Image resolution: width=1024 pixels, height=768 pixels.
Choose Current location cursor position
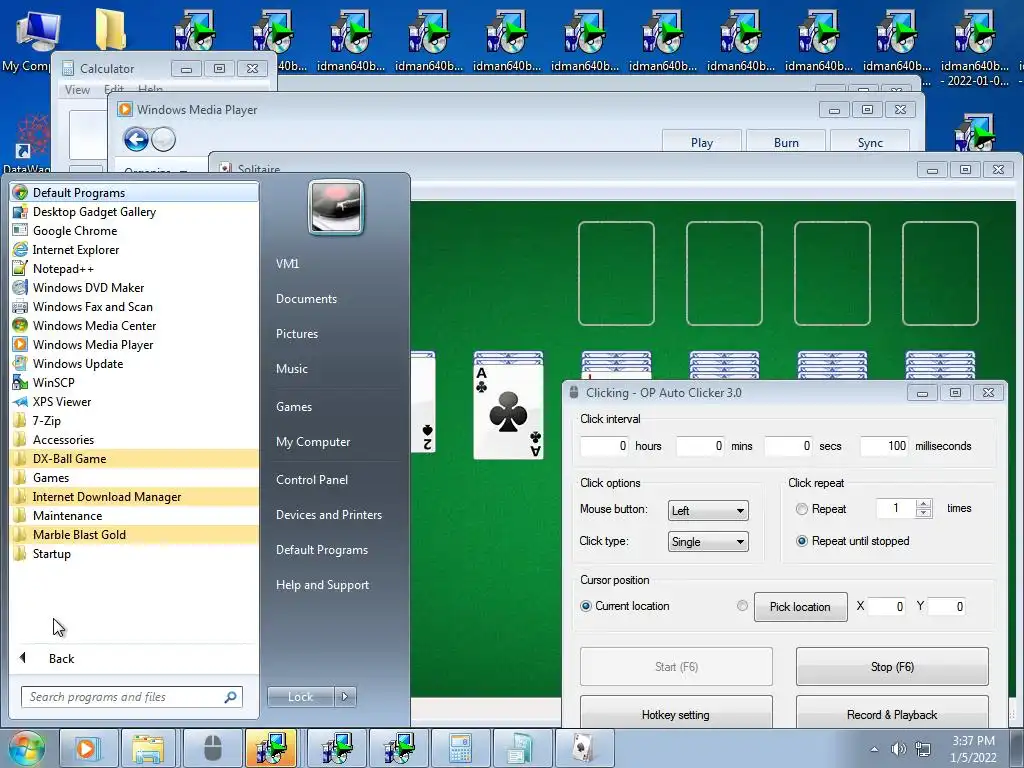(586, 606)
